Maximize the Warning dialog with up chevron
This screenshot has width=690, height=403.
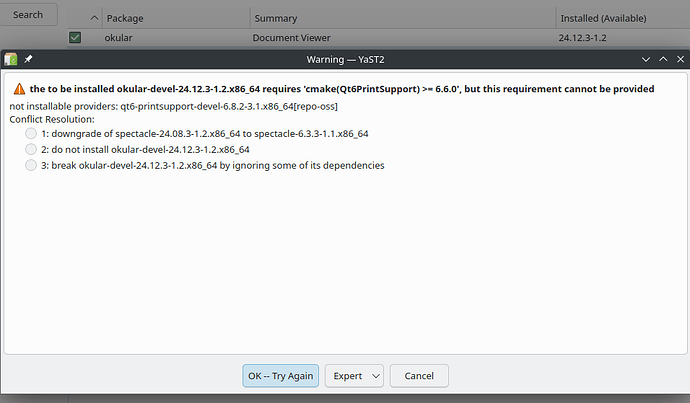coord(663,59)
